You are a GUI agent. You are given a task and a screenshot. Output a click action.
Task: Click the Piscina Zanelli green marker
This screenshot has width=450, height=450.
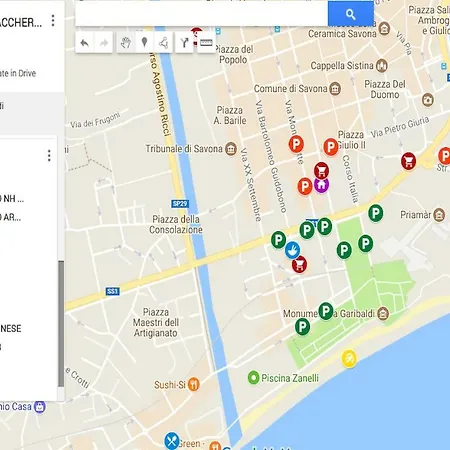tap(253, 378)
